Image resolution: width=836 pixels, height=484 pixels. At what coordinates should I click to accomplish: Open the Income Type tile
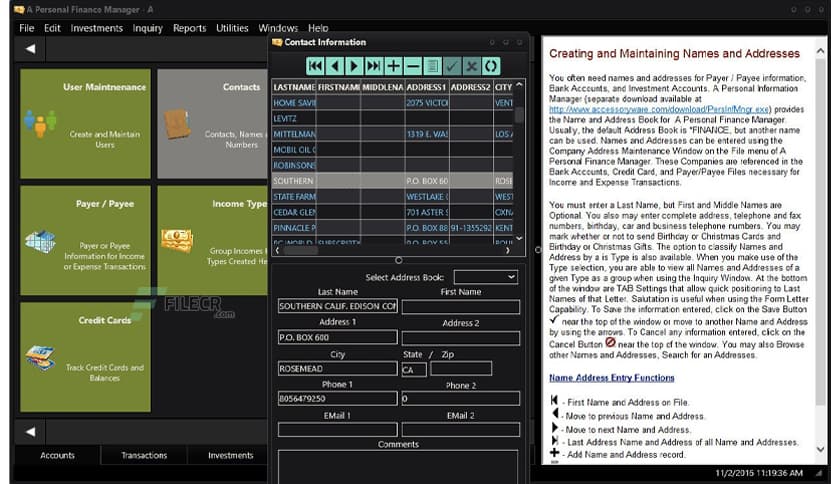pyautogui.click(x=213, y=240)
